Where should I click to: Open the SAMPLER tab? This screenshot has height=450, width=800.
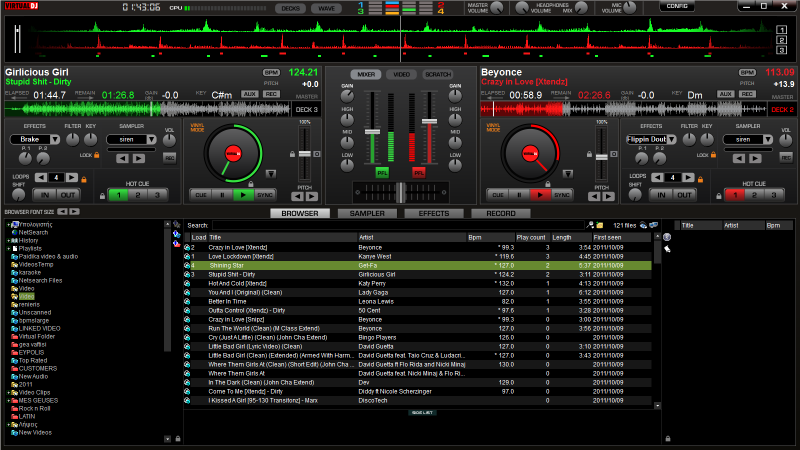tap(367, 213)
